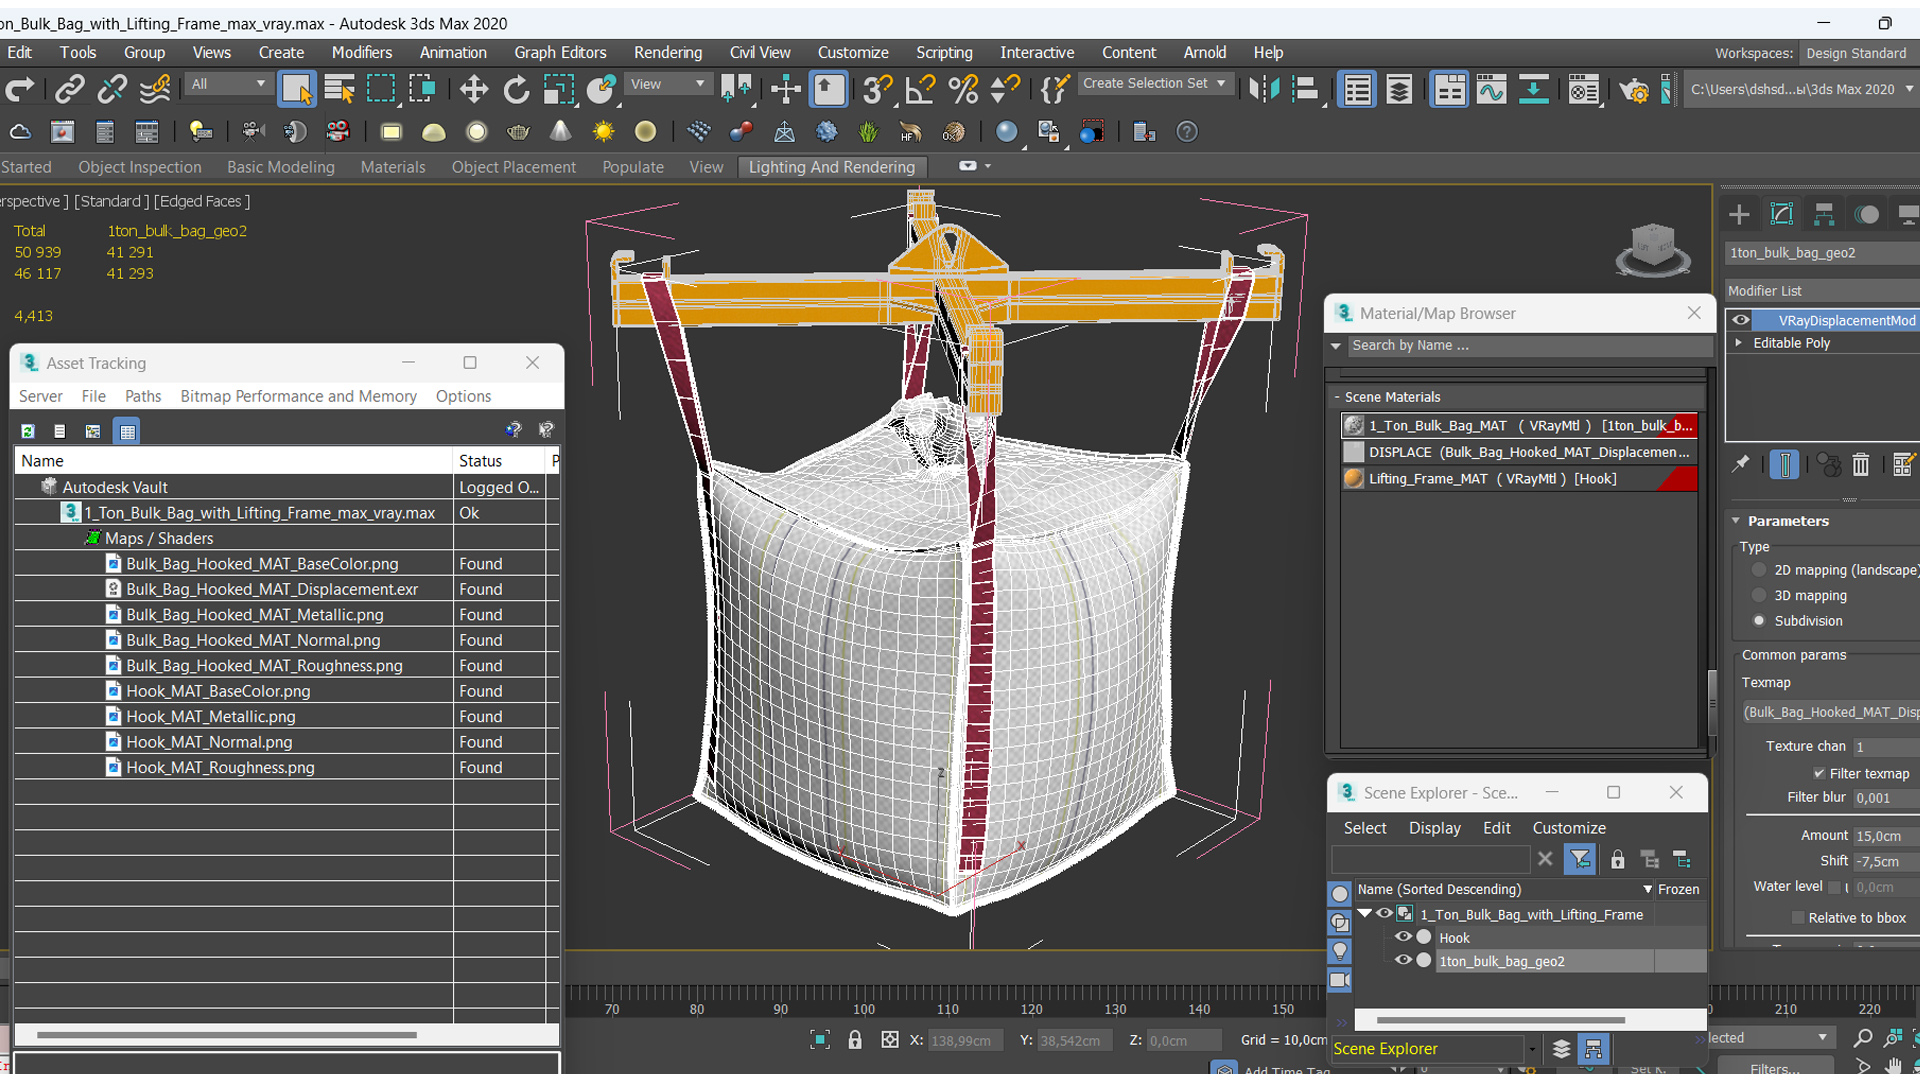Open the Create panel plus icon
The width and height of the screenshot is (1920, 1080).
coord(1739,214)
